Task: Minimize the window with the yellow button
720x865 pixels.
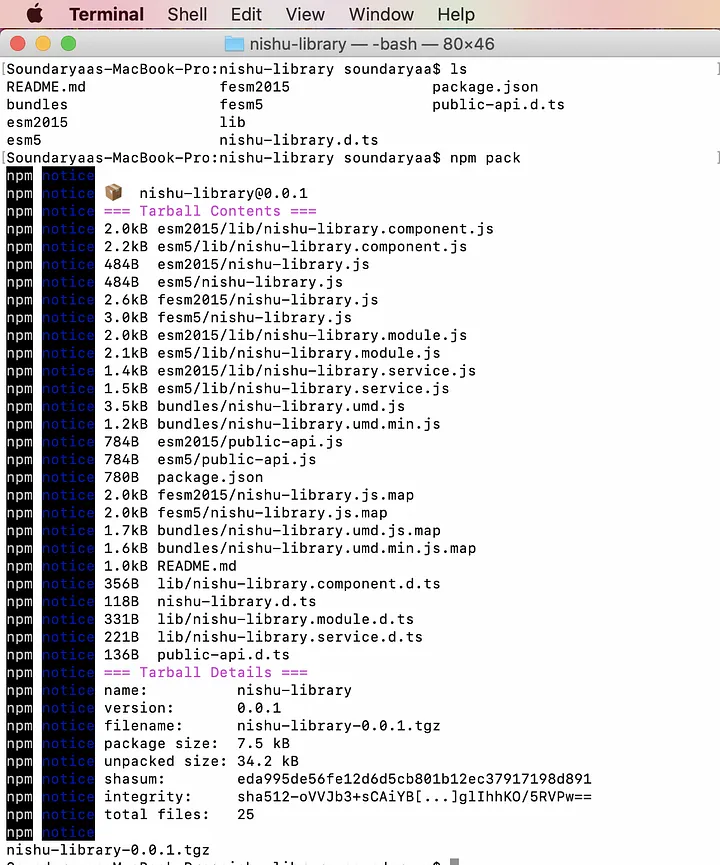Action: click(x=43, y=44)
